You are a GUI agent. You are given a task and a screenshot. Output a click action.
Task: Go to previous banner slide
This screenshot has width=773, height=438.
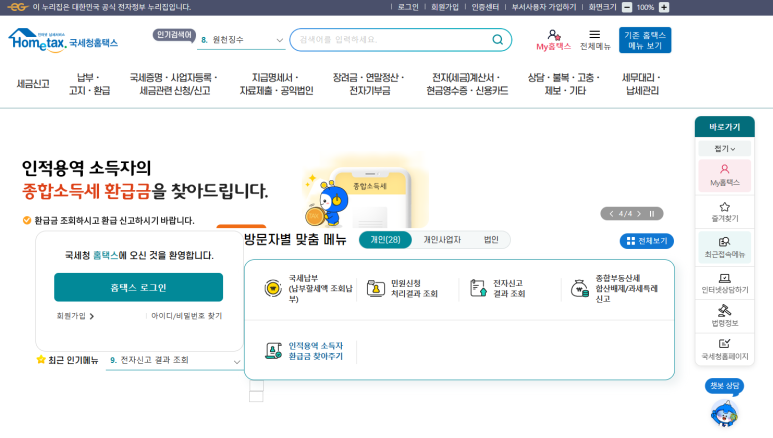[x=611, y=214]
